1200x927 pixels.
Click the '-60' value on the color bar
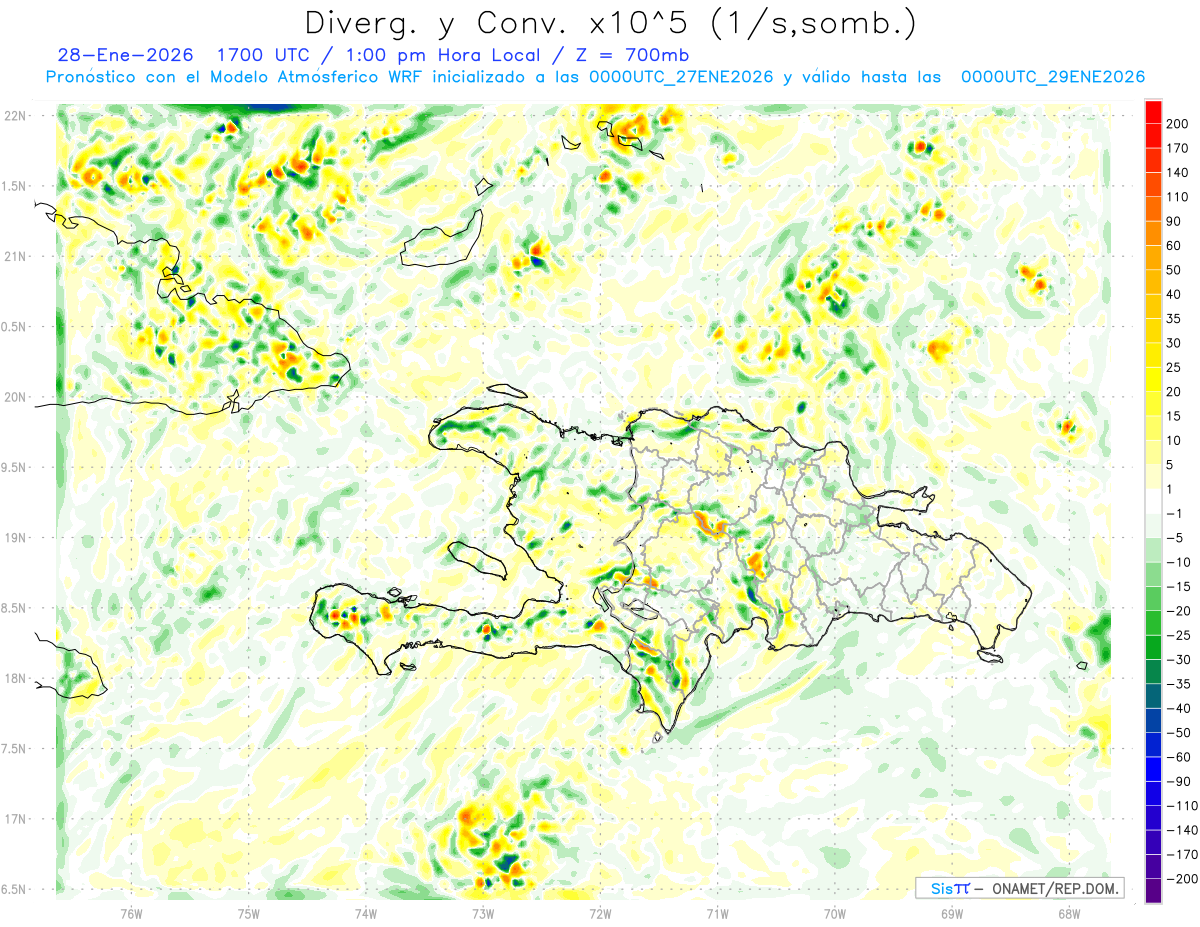tap(1177, 757)
